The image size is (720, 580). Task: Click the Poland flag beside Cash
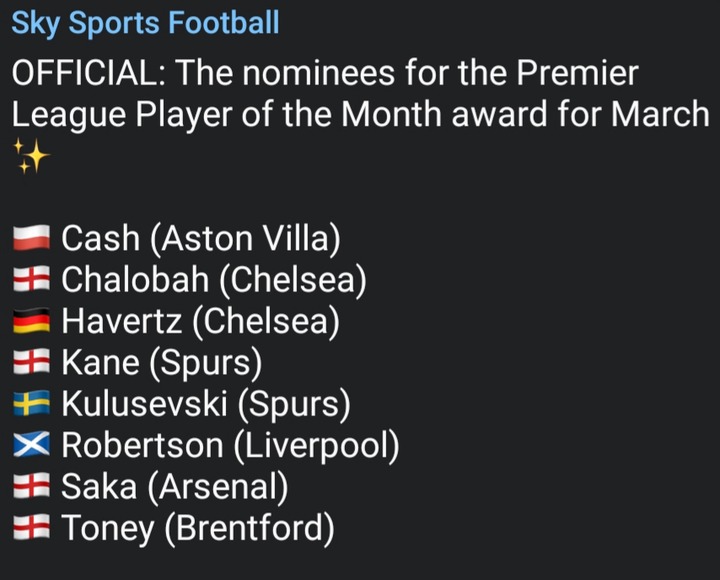(31, 237)
